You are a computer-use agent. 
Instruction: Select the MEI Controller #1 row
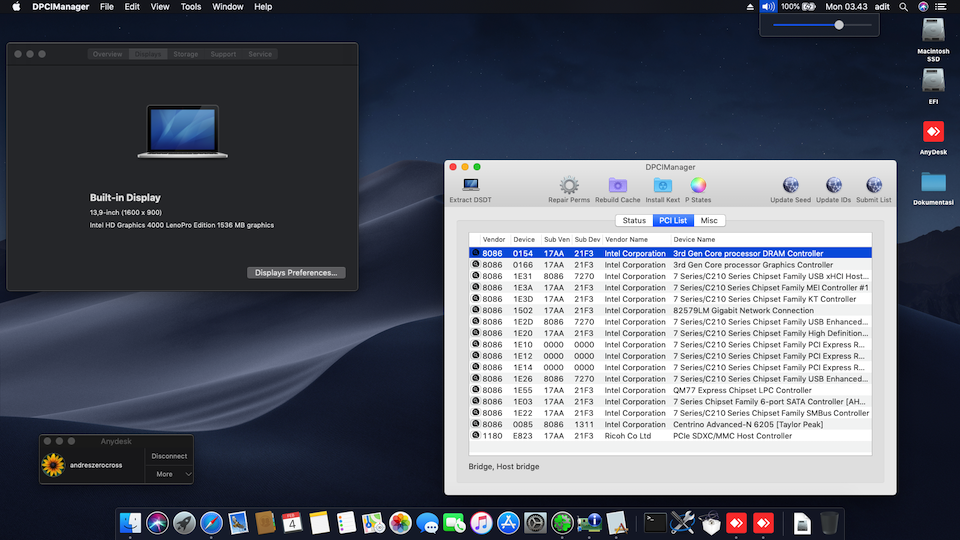pyautogui.click(x=670, y=287)
